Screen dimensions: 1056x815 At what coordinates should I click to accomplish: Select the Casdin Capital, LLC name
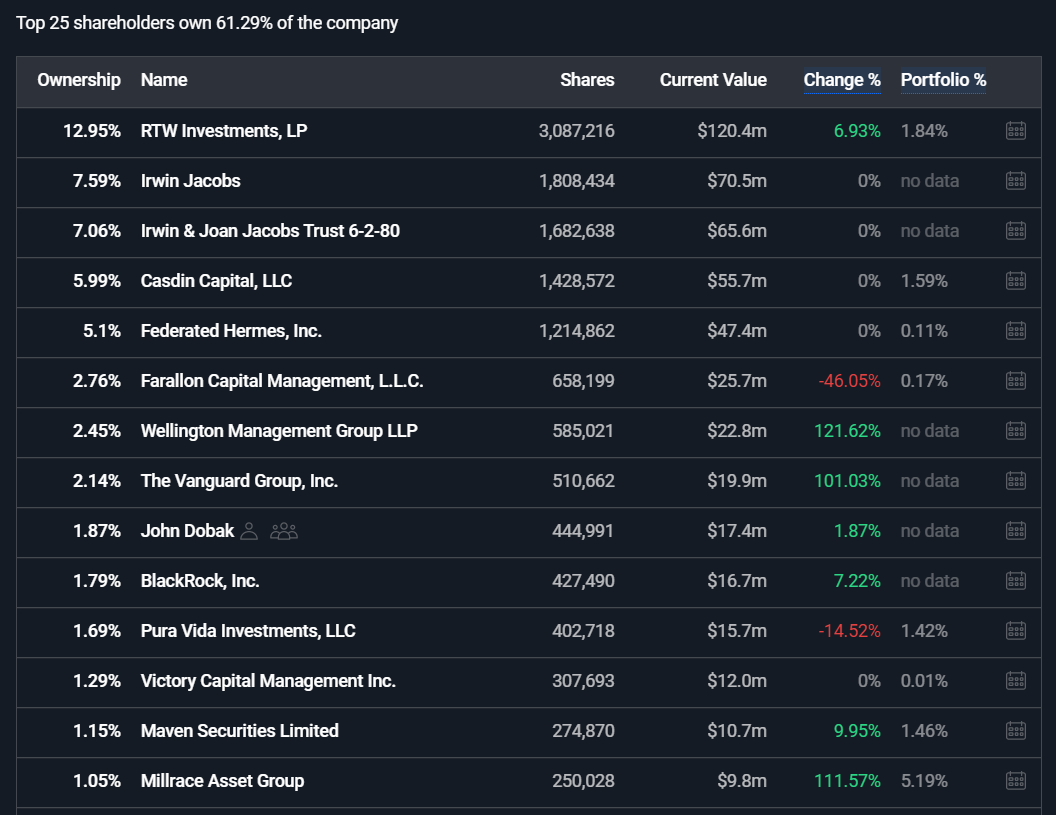[x=216, y=281]
